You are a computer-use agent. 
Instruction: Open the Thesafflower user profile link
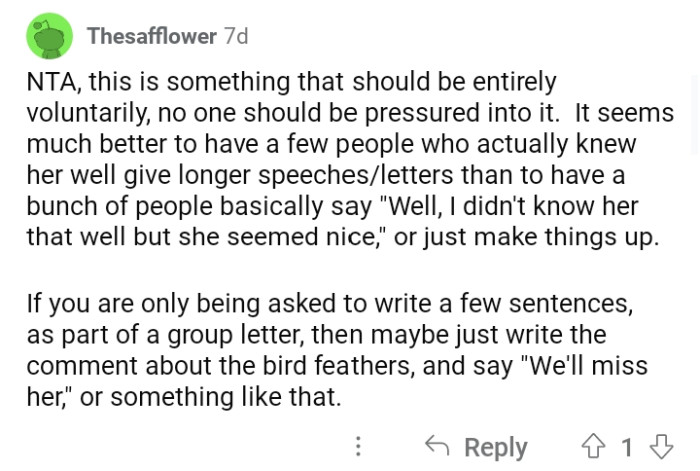[151, 36]
